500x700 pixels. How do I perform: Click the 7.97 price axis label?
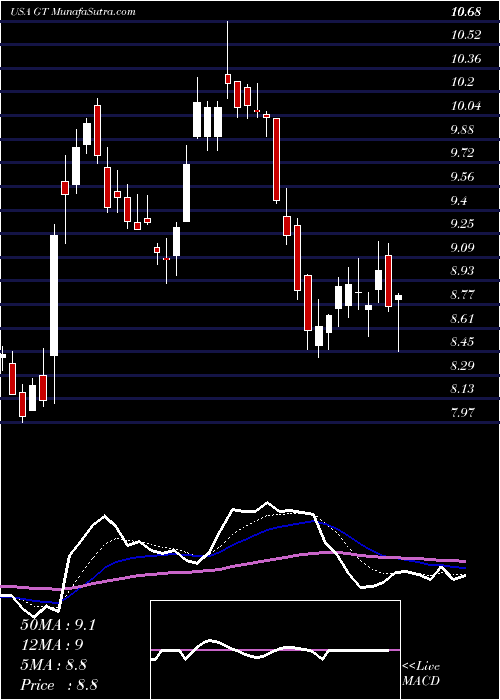pos(463,412)
